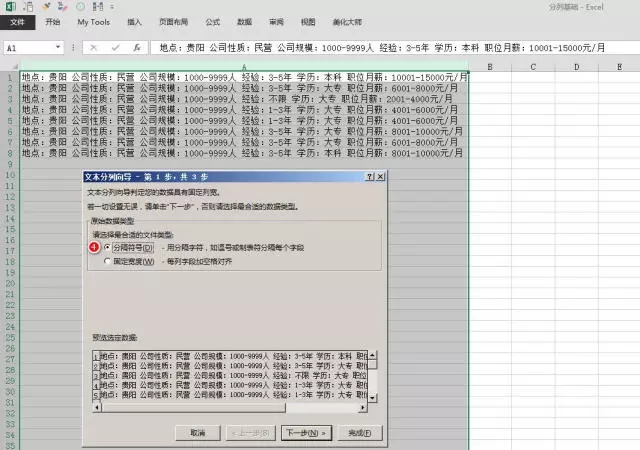Select column C header
640x450 pixels.
pos(533,67)
